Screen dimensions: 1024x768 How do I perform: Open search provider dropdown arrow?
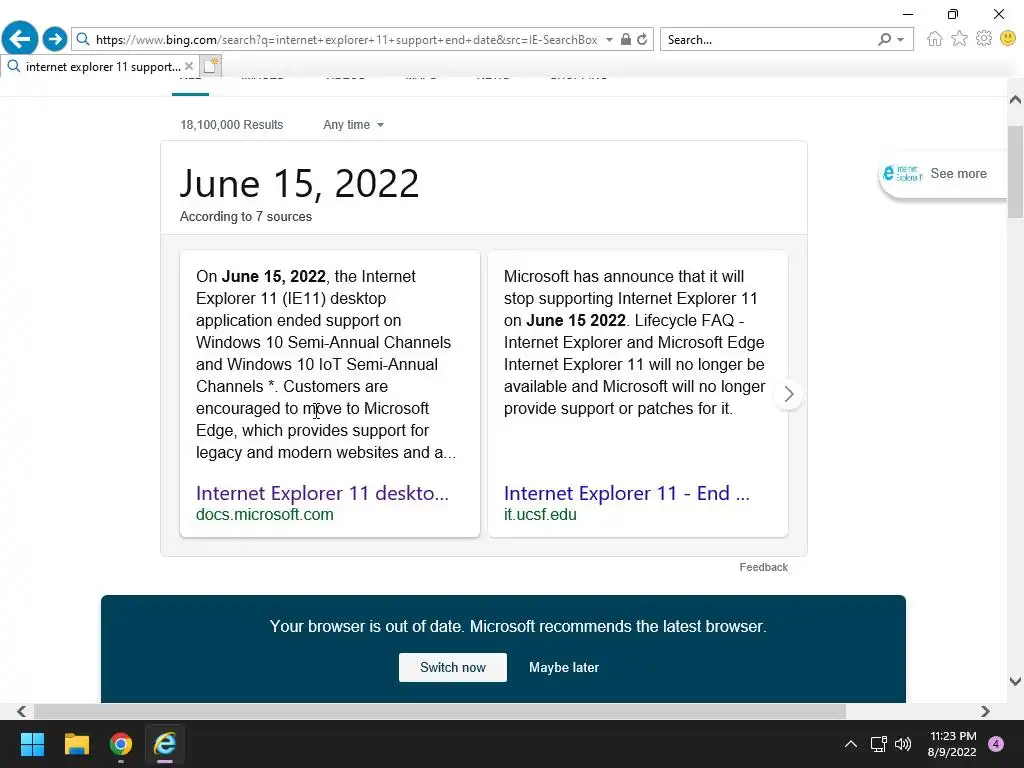coord(901,39)
